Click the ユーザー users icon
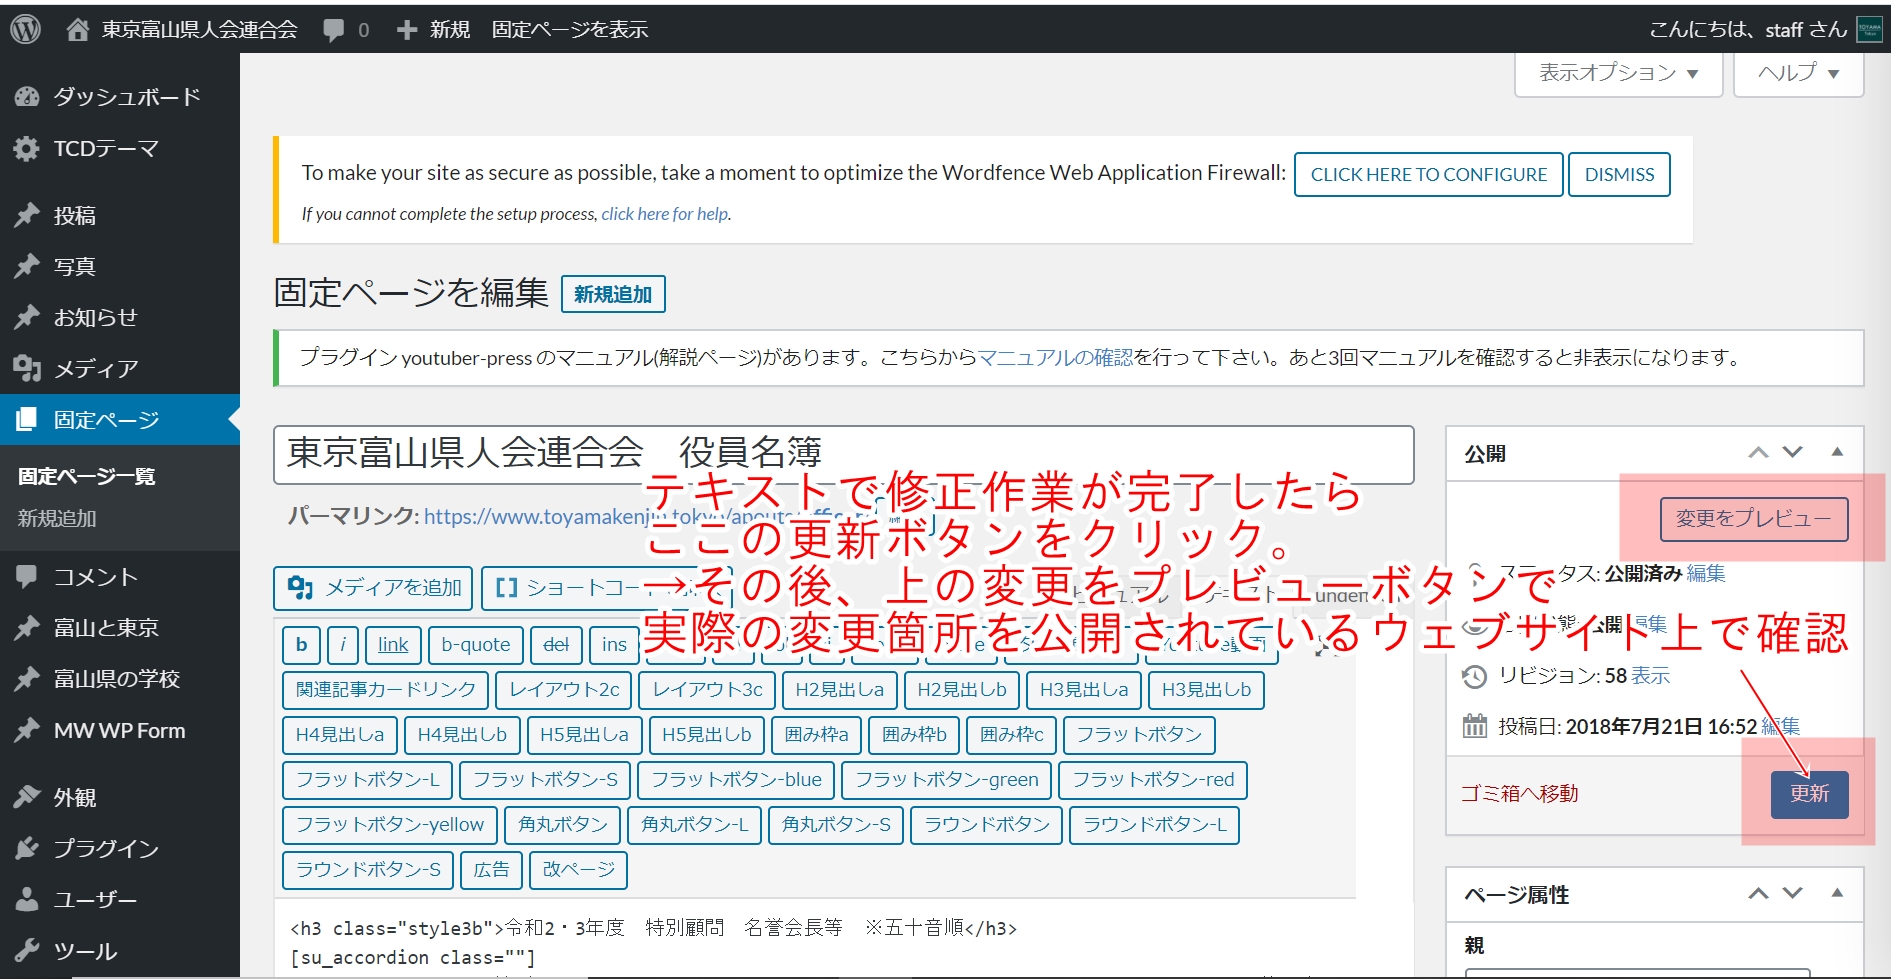 coord(27,900)
